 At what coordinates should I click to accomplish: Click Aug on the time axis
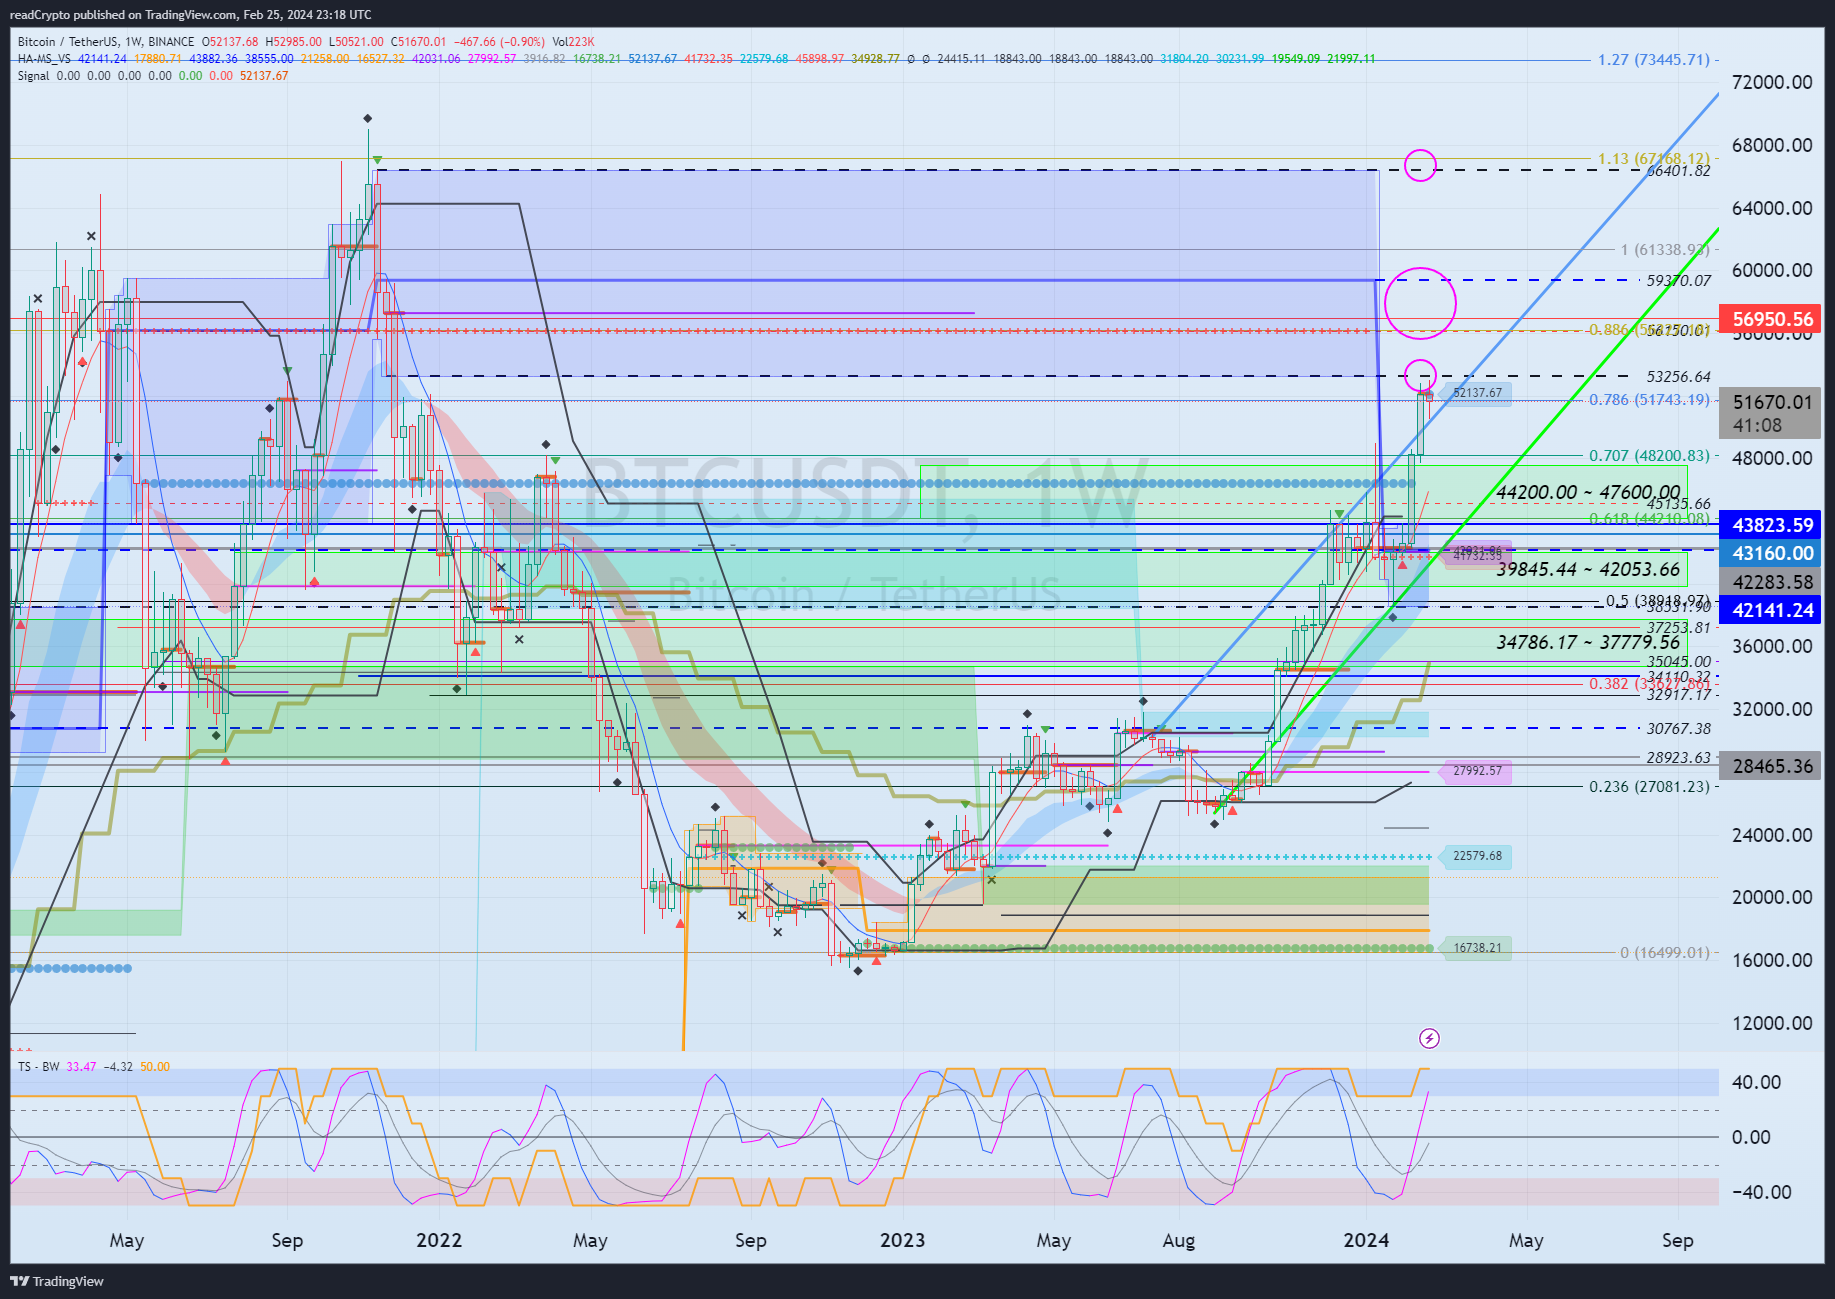click(x=1179, y=1240)
